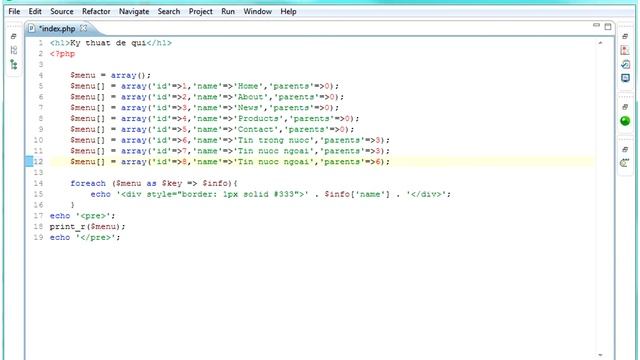Screen dimensions: 640x360
Task: Maximize the editor area
Action: [608, 27]
